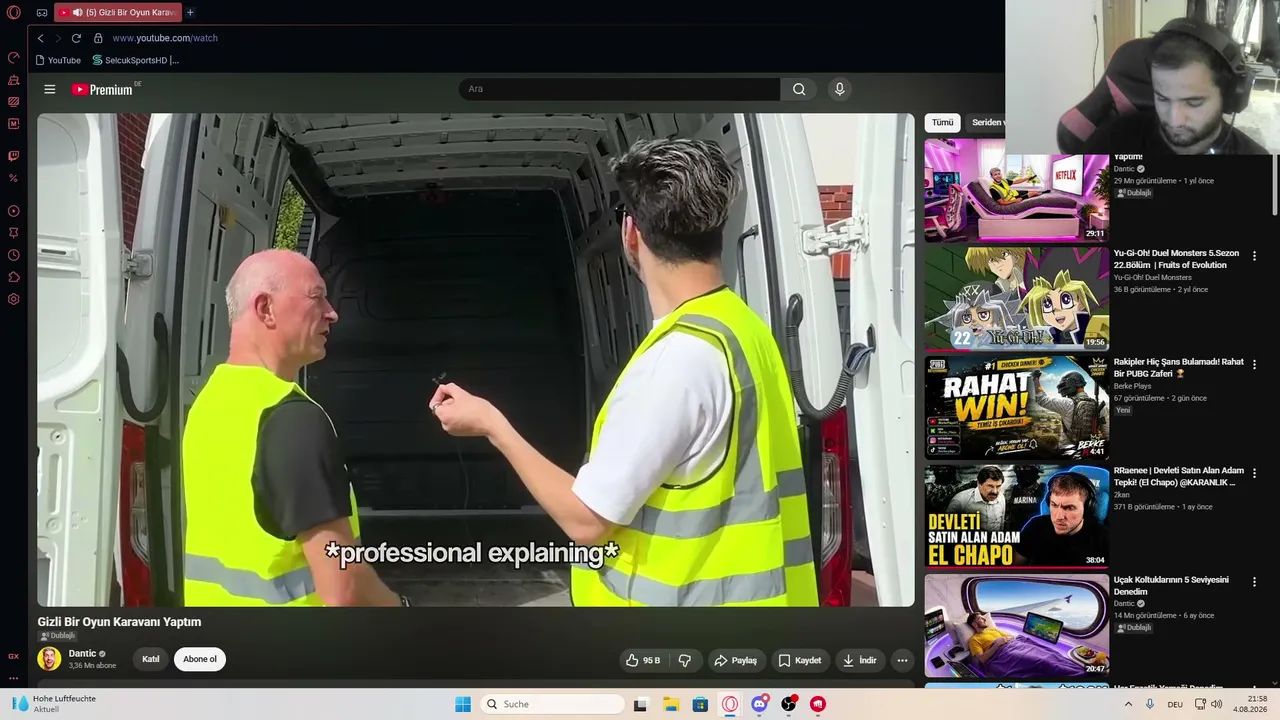1280x720 pixels.
Task: Open the Dantic channel name link
Action: tap(83, 653)
